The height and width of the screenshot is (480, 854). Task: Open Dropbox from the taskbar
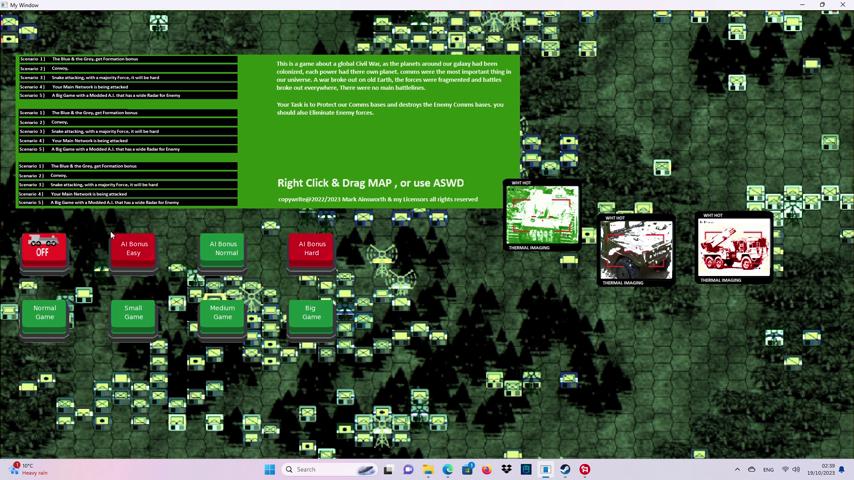click(x=506, y=469)
